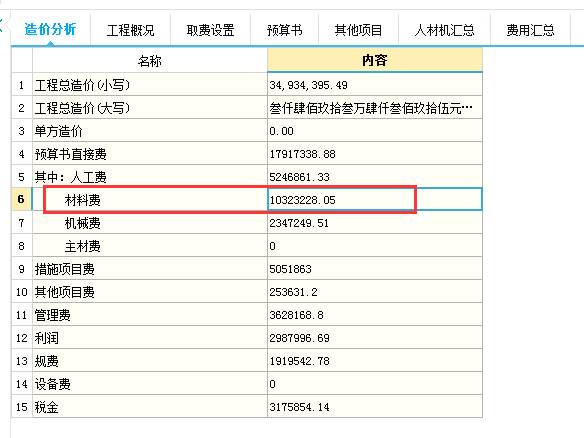Open the 人材机汇总 tab
Viewport: 584px width, 438px height.
(x=444, y=30)
